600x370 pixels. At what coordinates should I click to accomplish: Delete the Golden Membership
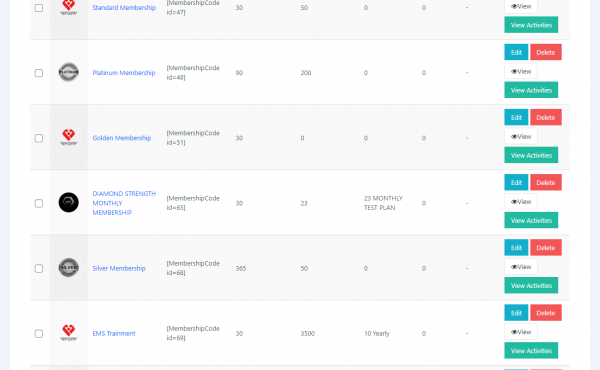[x=546, y=117]
